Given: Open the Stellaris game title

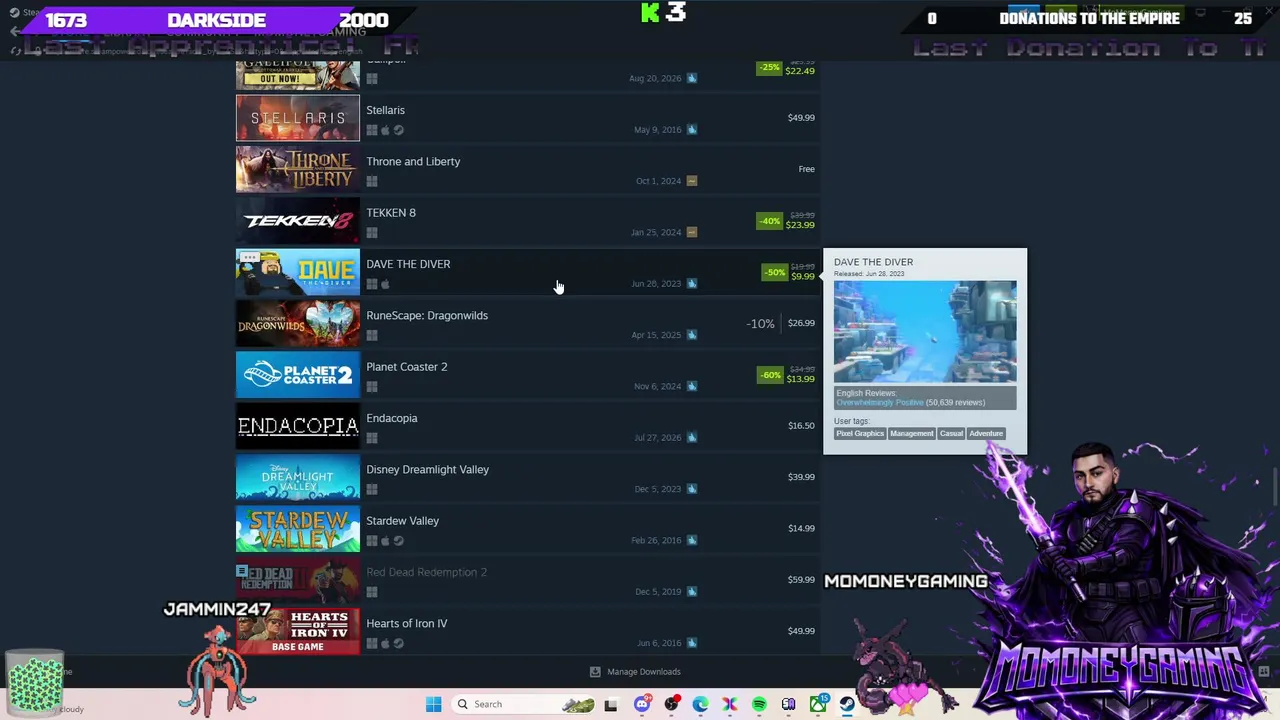Looking at the screenshot, I should coord(385,110).
